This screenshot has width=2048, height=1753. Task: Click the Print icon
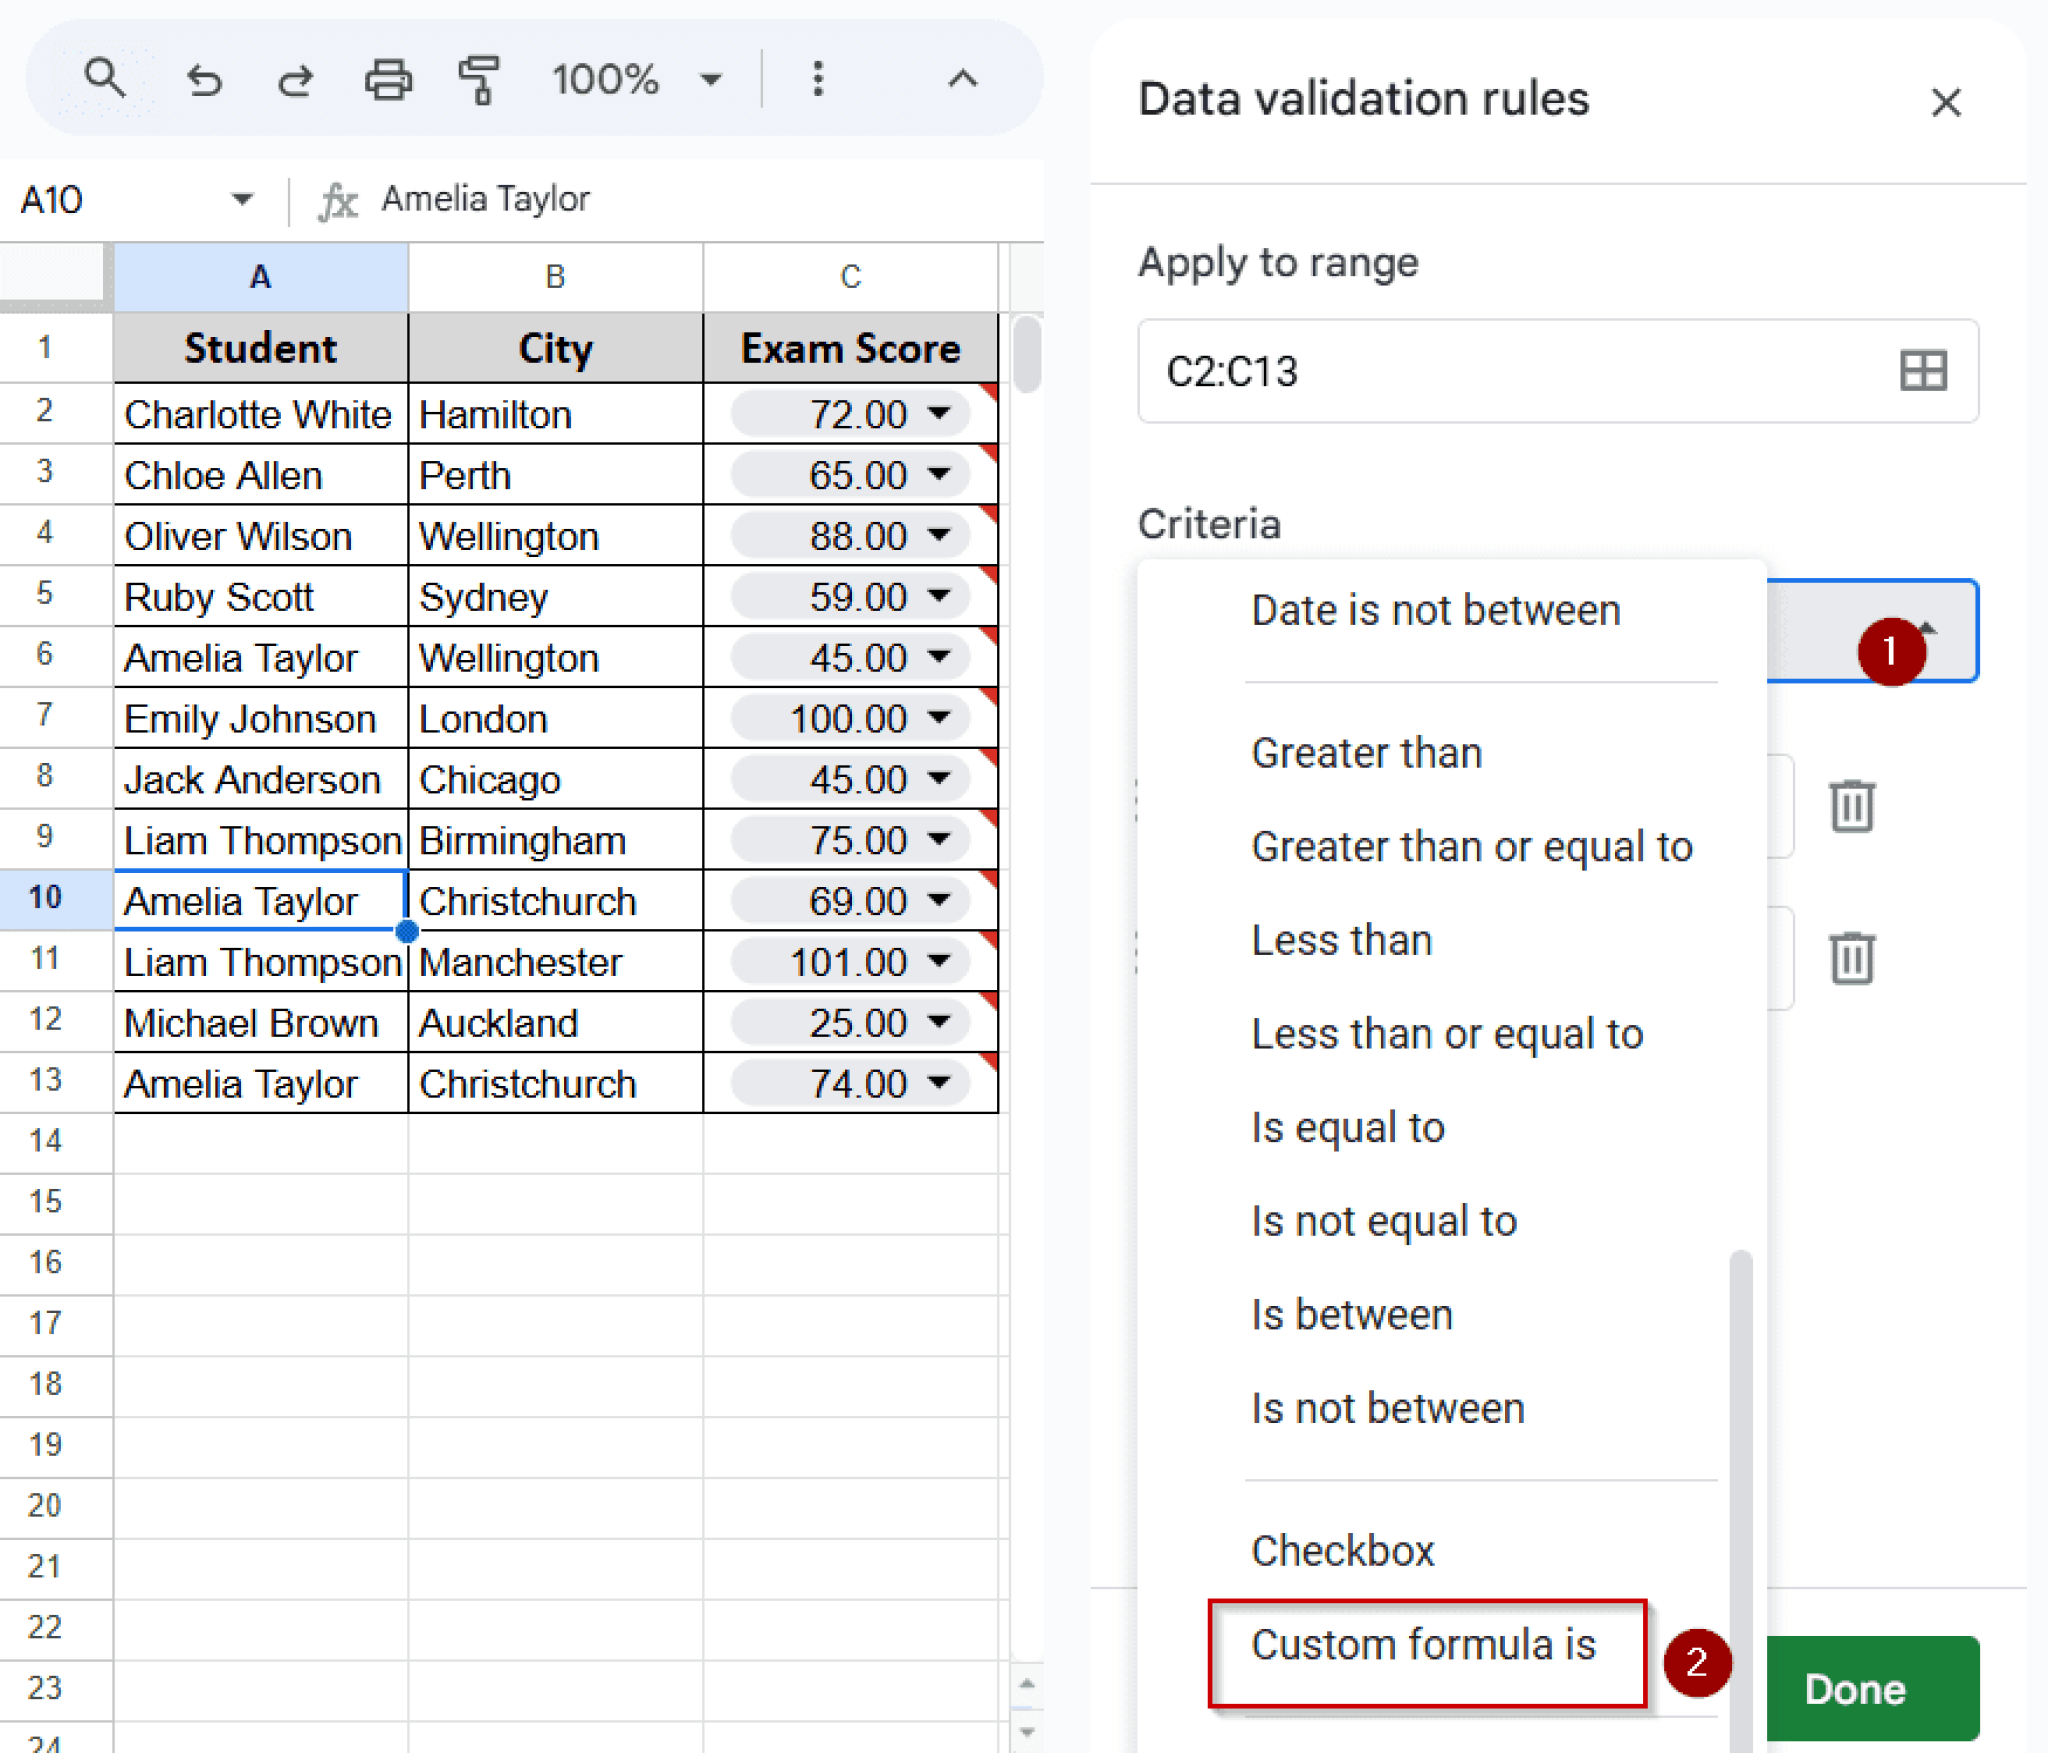pyautogui.click(x=388, y=79)
